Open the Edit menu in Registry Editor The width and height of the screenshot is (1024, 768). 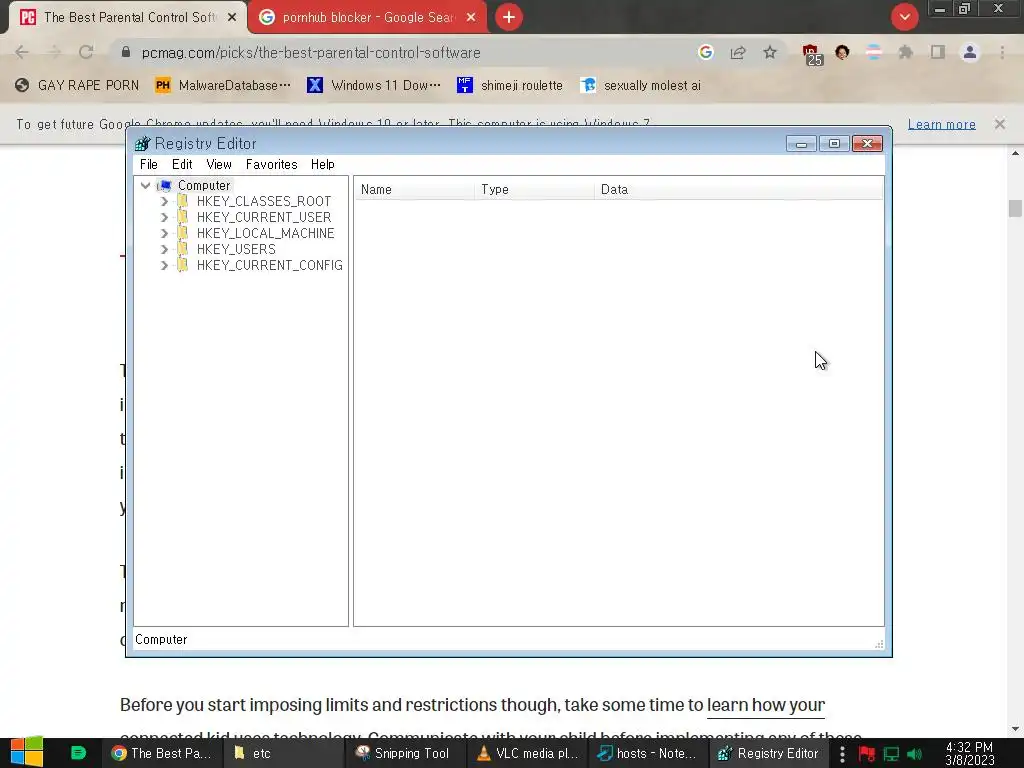[x=182, y=165]
